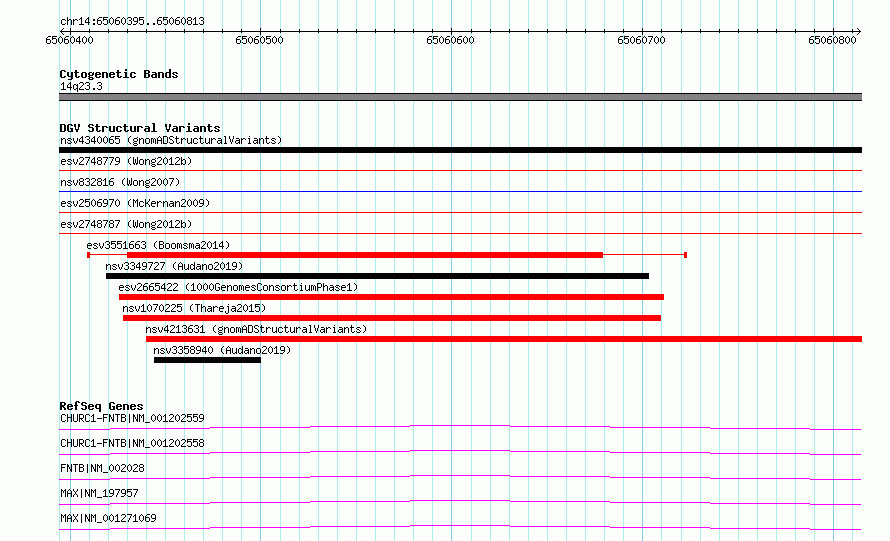Screen dimensions: 890x541
Task: Click the red bar of nsv4213631
Action: pos(504,339)
